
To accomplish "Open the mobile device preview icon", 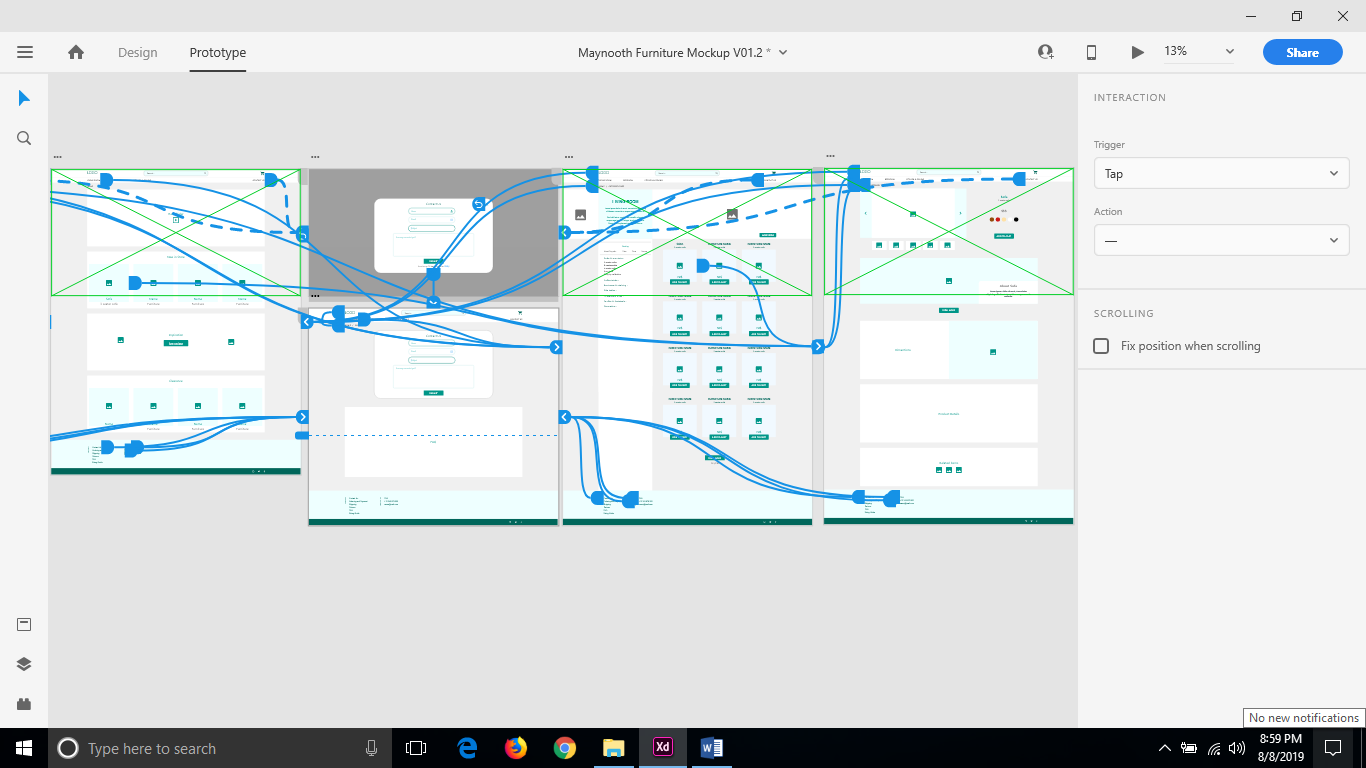I will [x=1092, y=52].
